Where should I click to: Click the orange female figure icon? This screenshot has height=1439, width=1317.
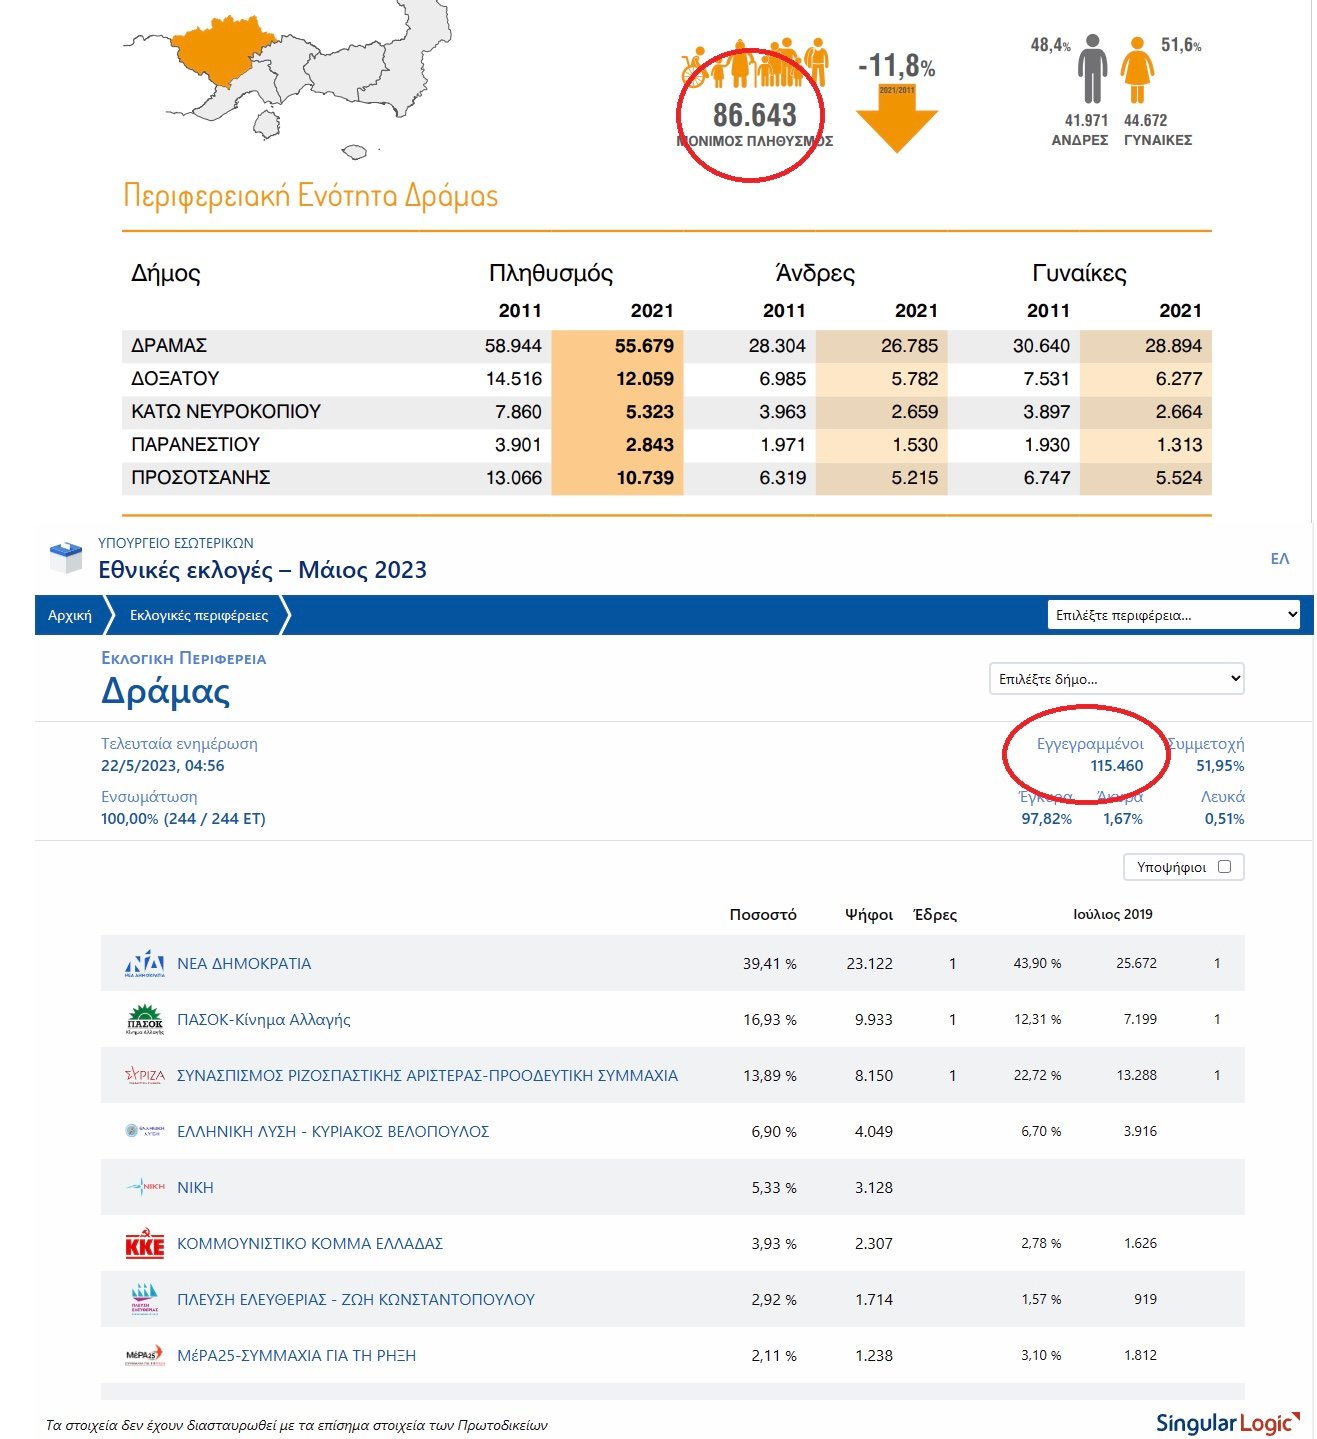pyautogui.click(x=1136, y=69)
